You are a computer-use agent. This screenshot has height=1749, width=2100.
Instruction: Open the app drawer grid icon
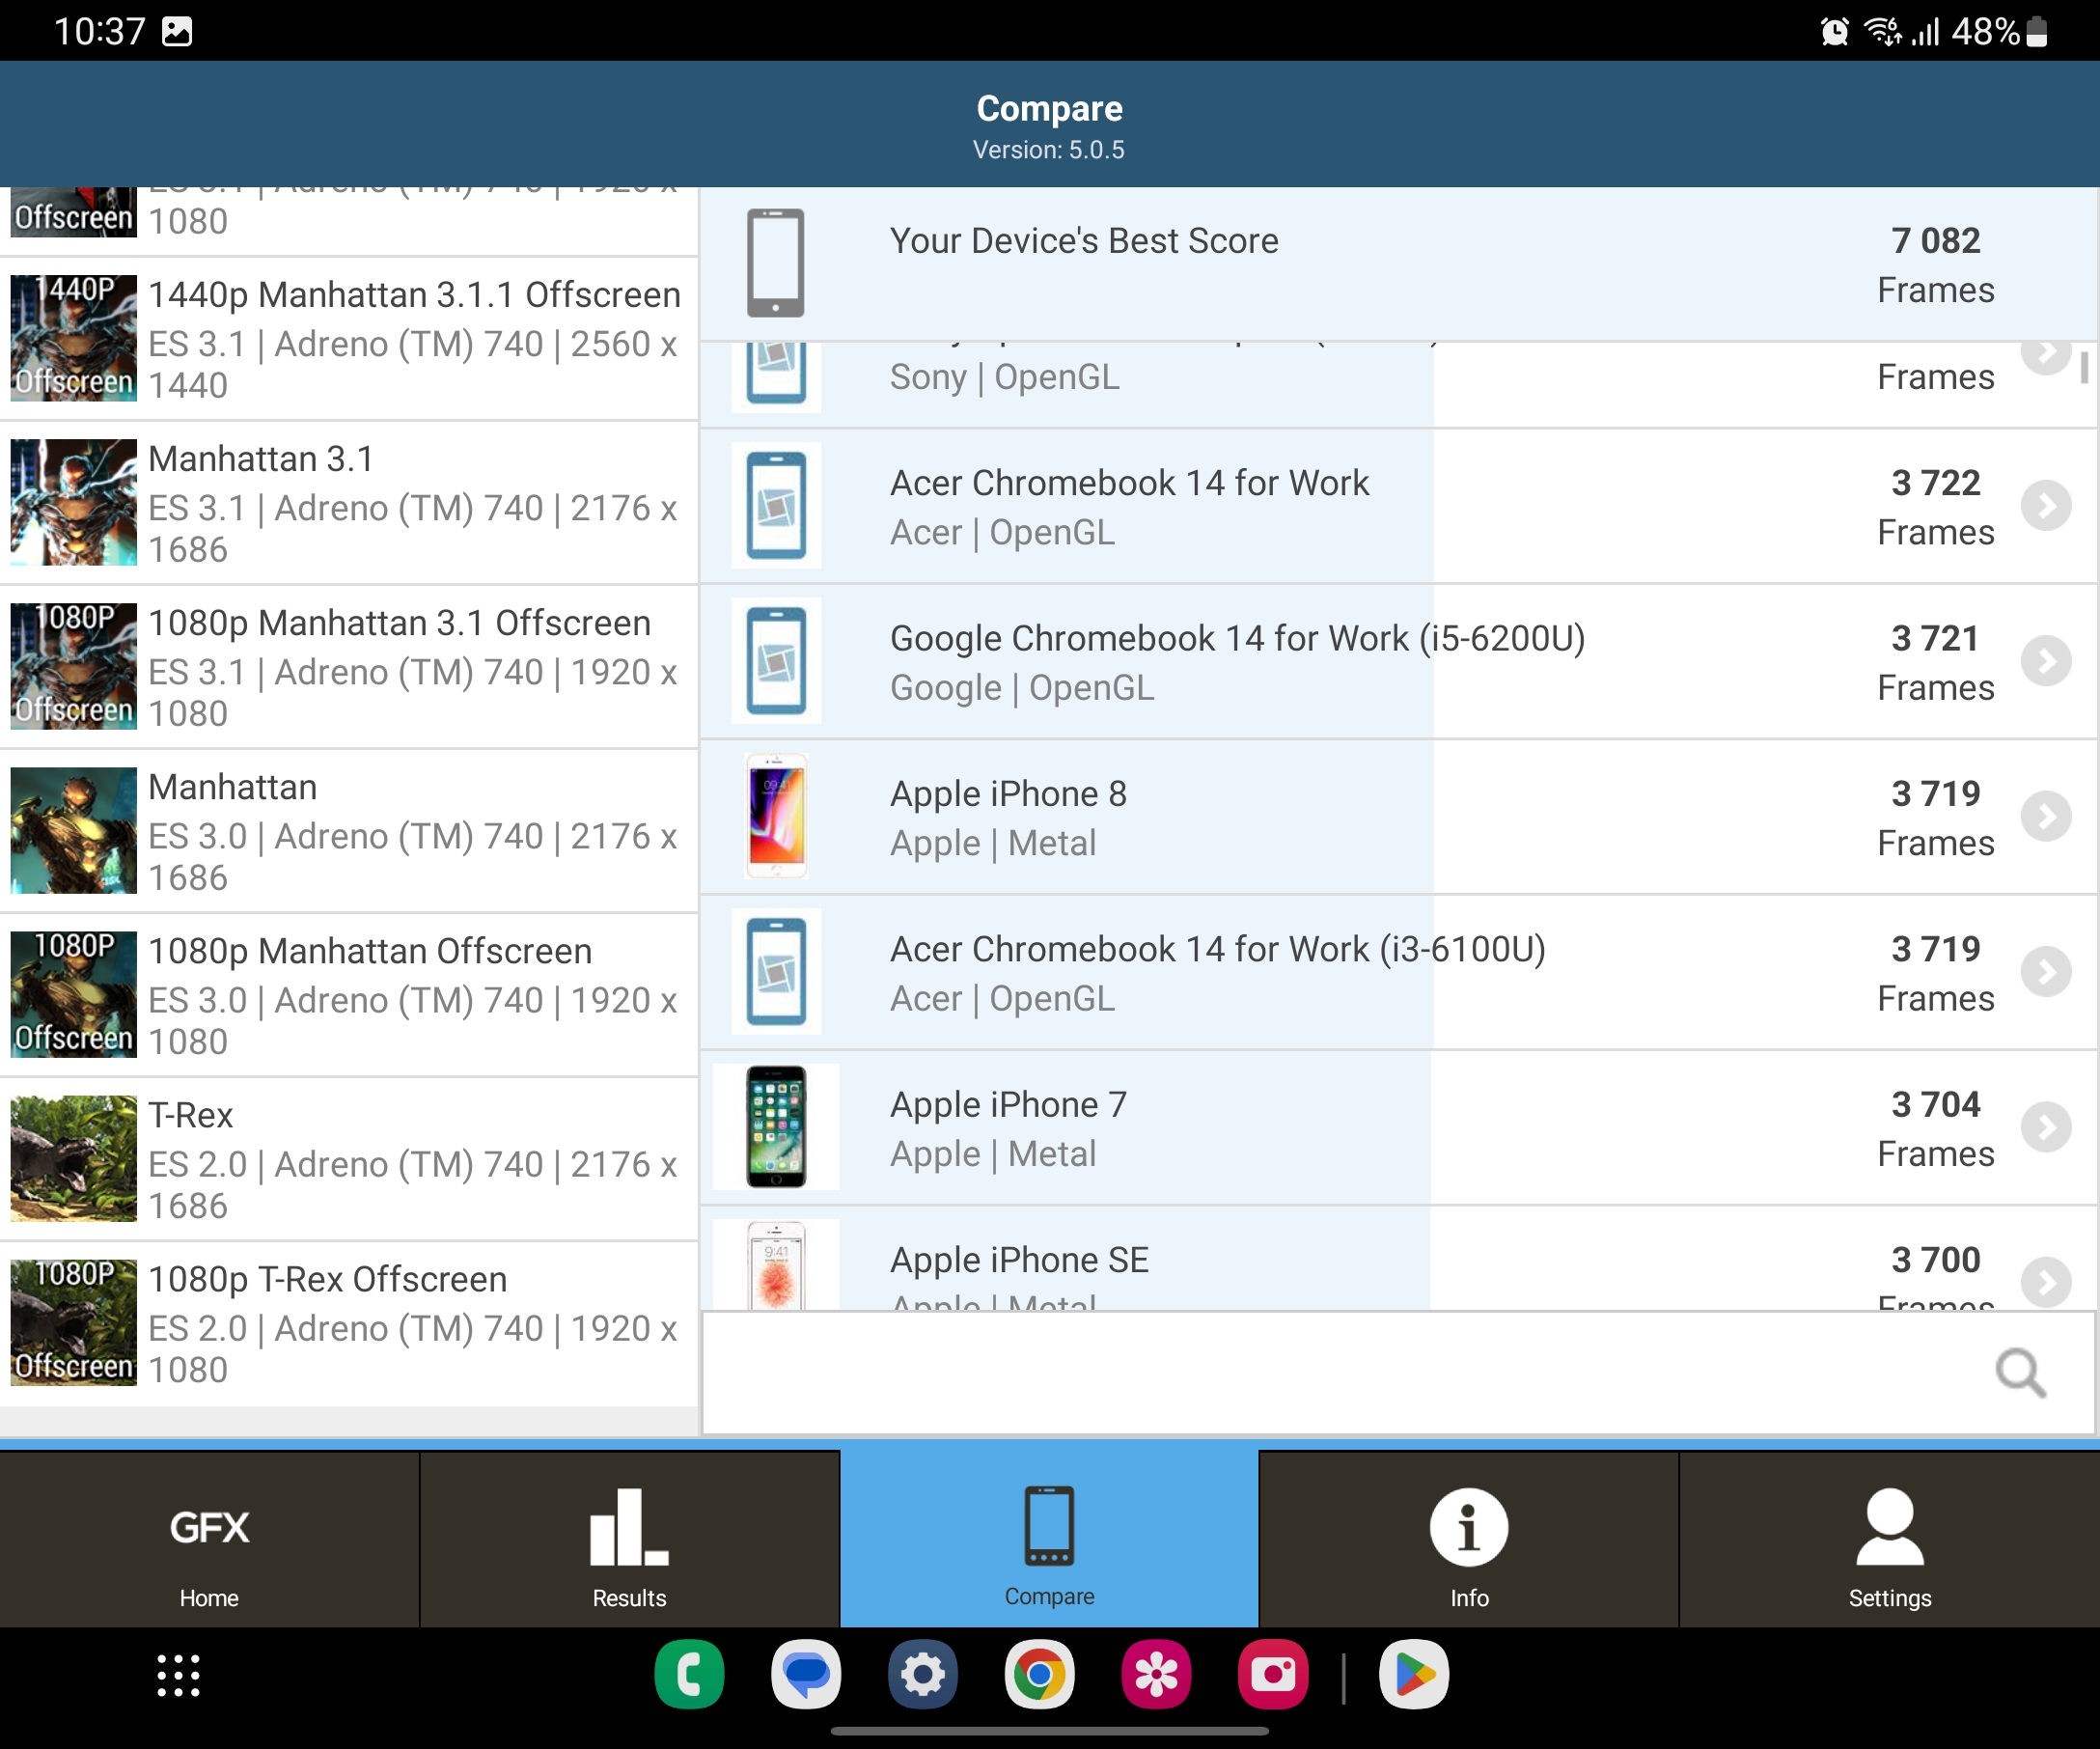click(179, 1675)
